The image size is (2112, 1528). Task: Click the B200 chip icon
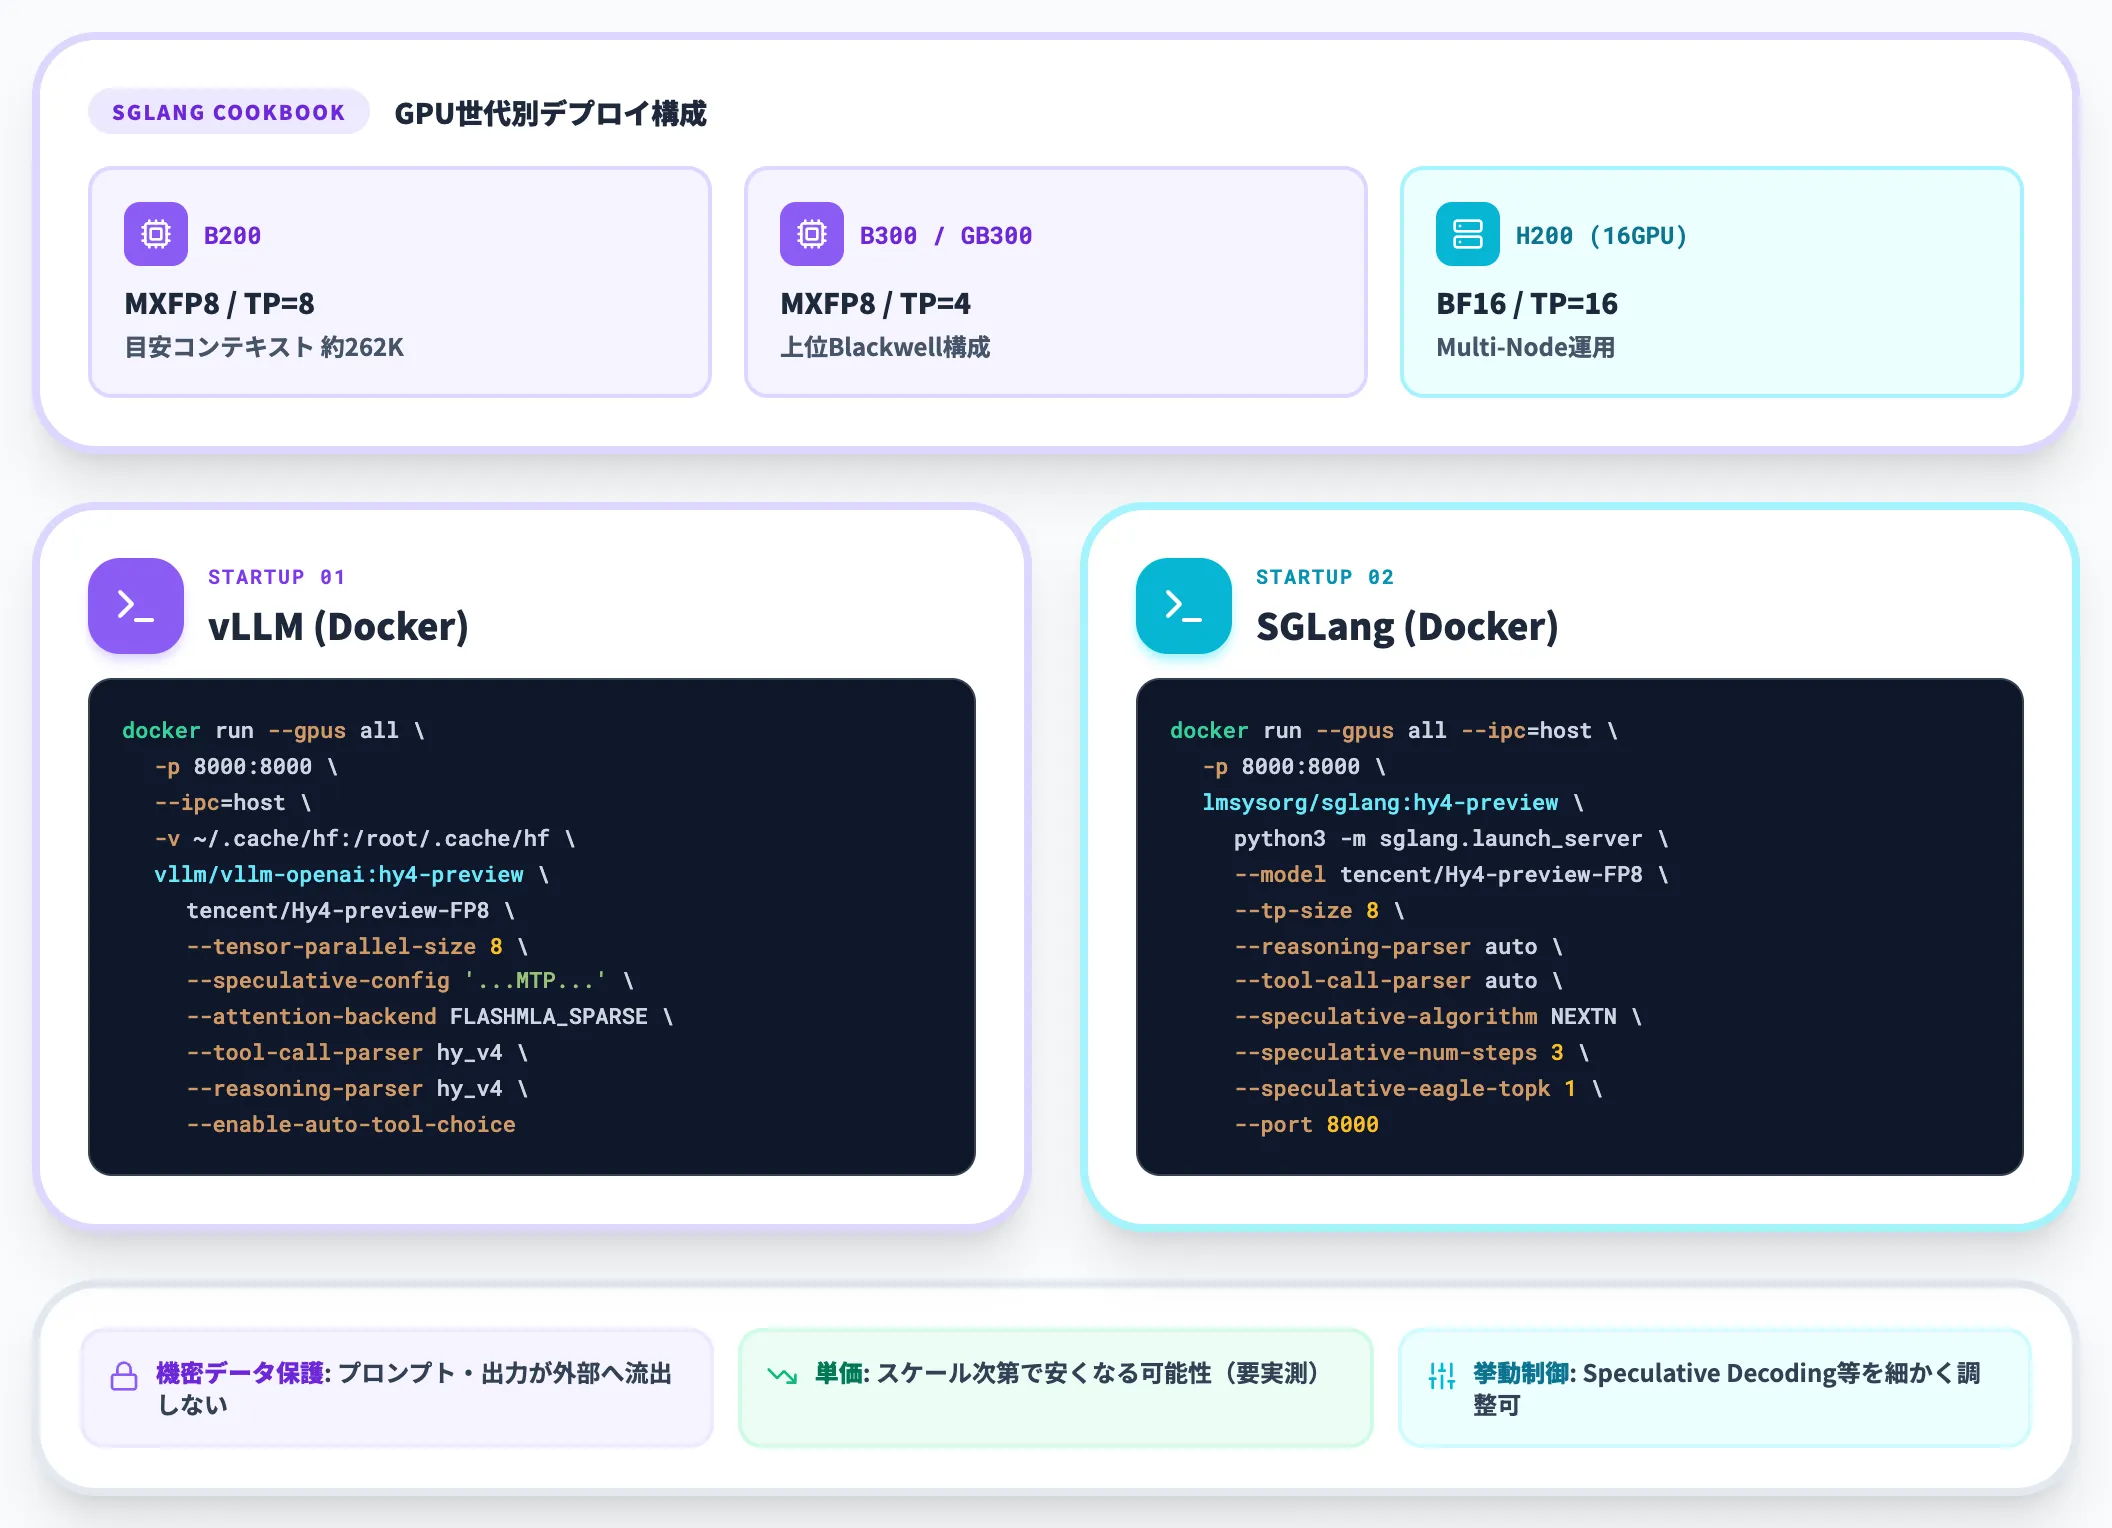coord(156,234)
